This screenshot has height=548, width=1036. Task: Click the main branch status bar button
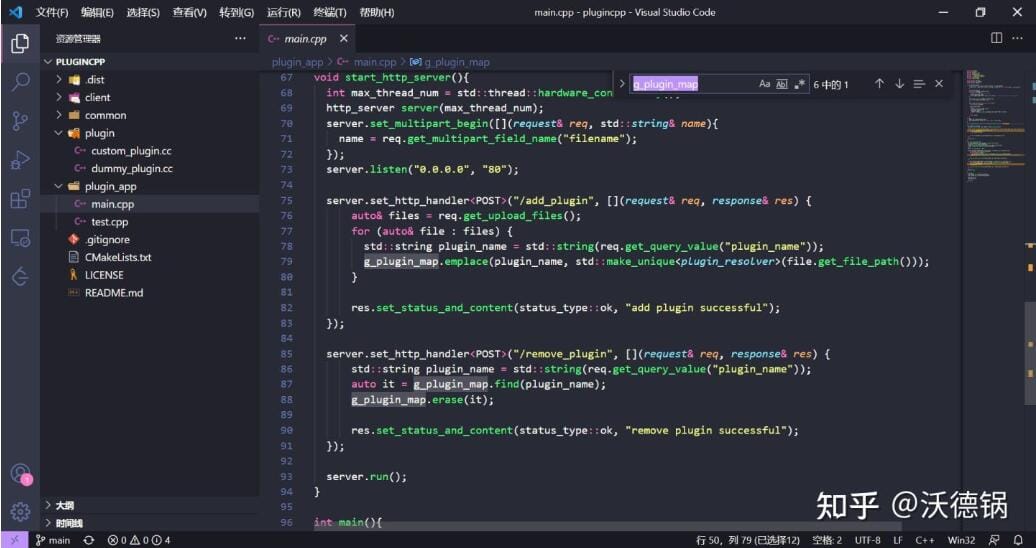53,540
